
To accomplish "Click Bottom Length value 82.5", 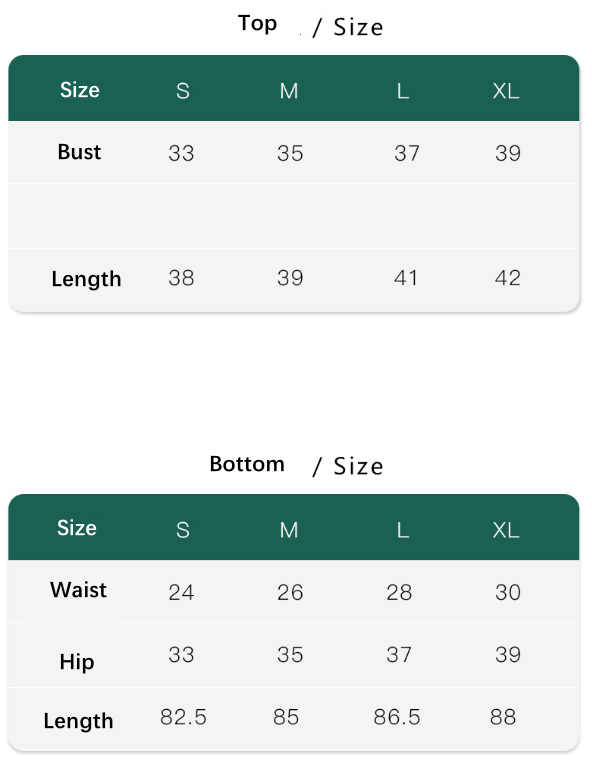I will pos(183,717).
